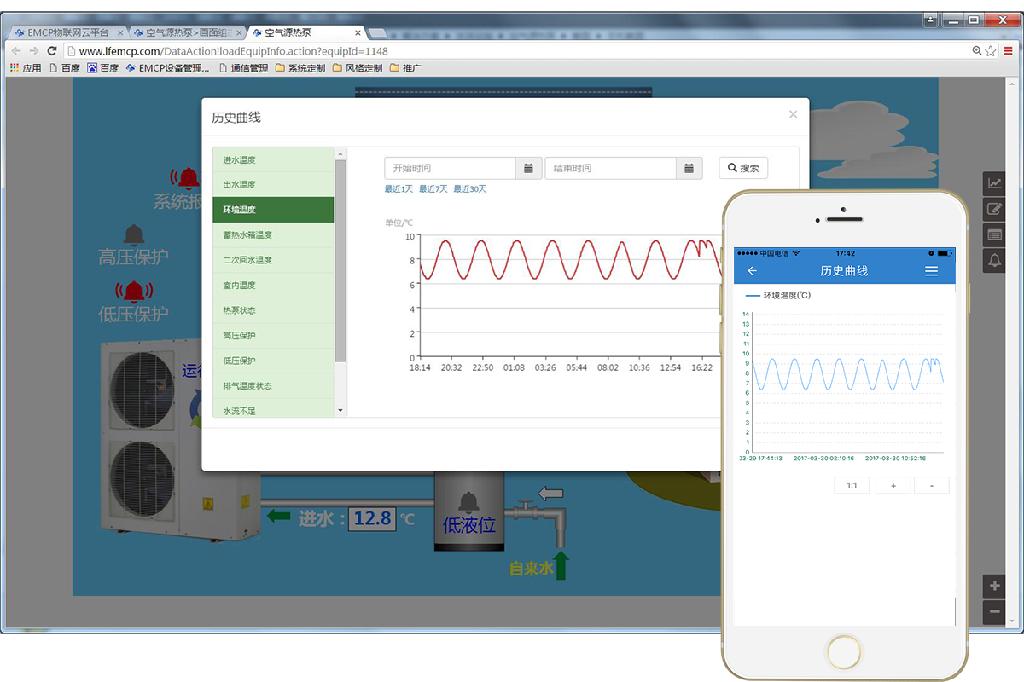Switch to the 空气源热泵>画面组 browser tab
This screenshot has height=682, width=1024.
186,33
